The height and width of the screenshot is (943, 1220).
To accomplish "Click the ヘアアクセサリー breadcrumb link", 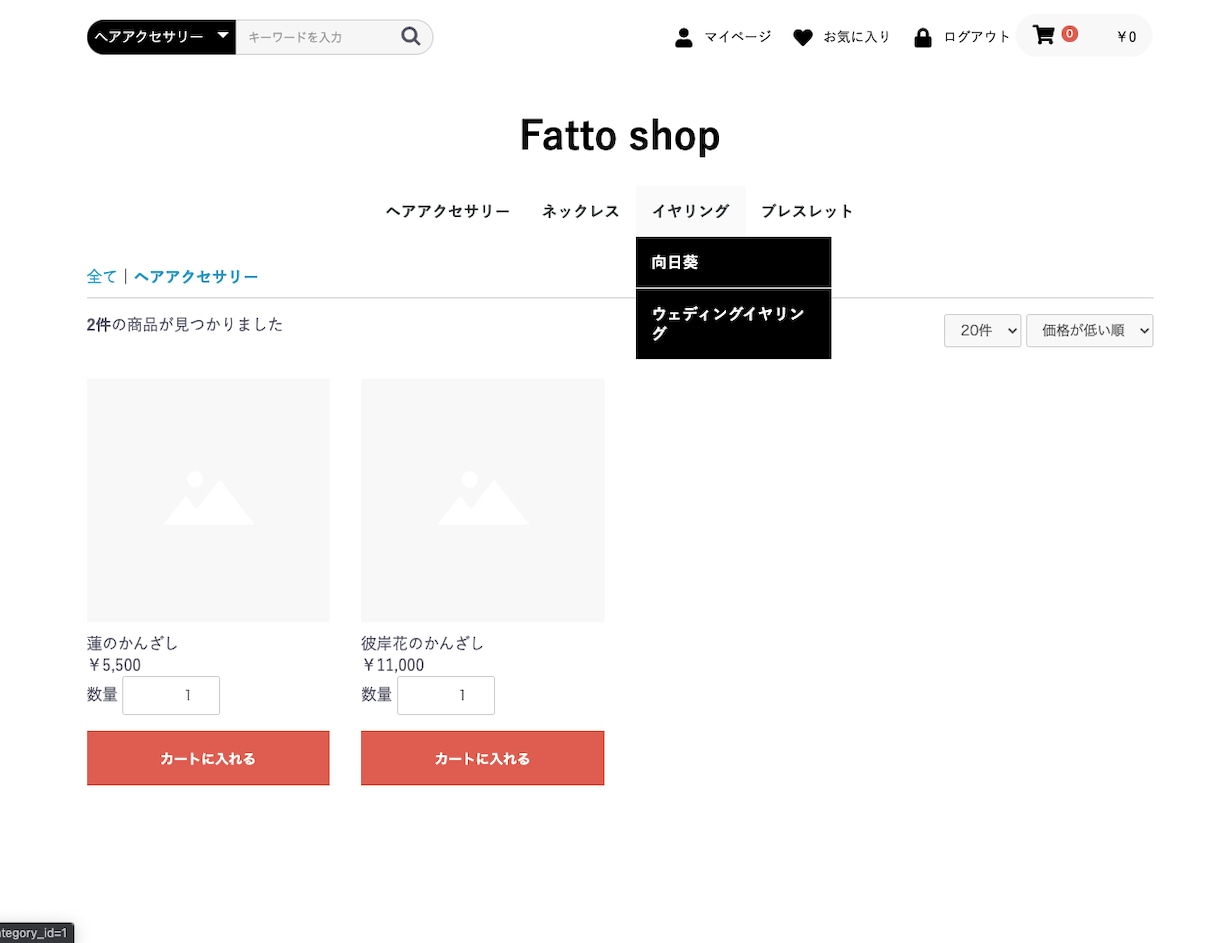I will tap(196, 276).
